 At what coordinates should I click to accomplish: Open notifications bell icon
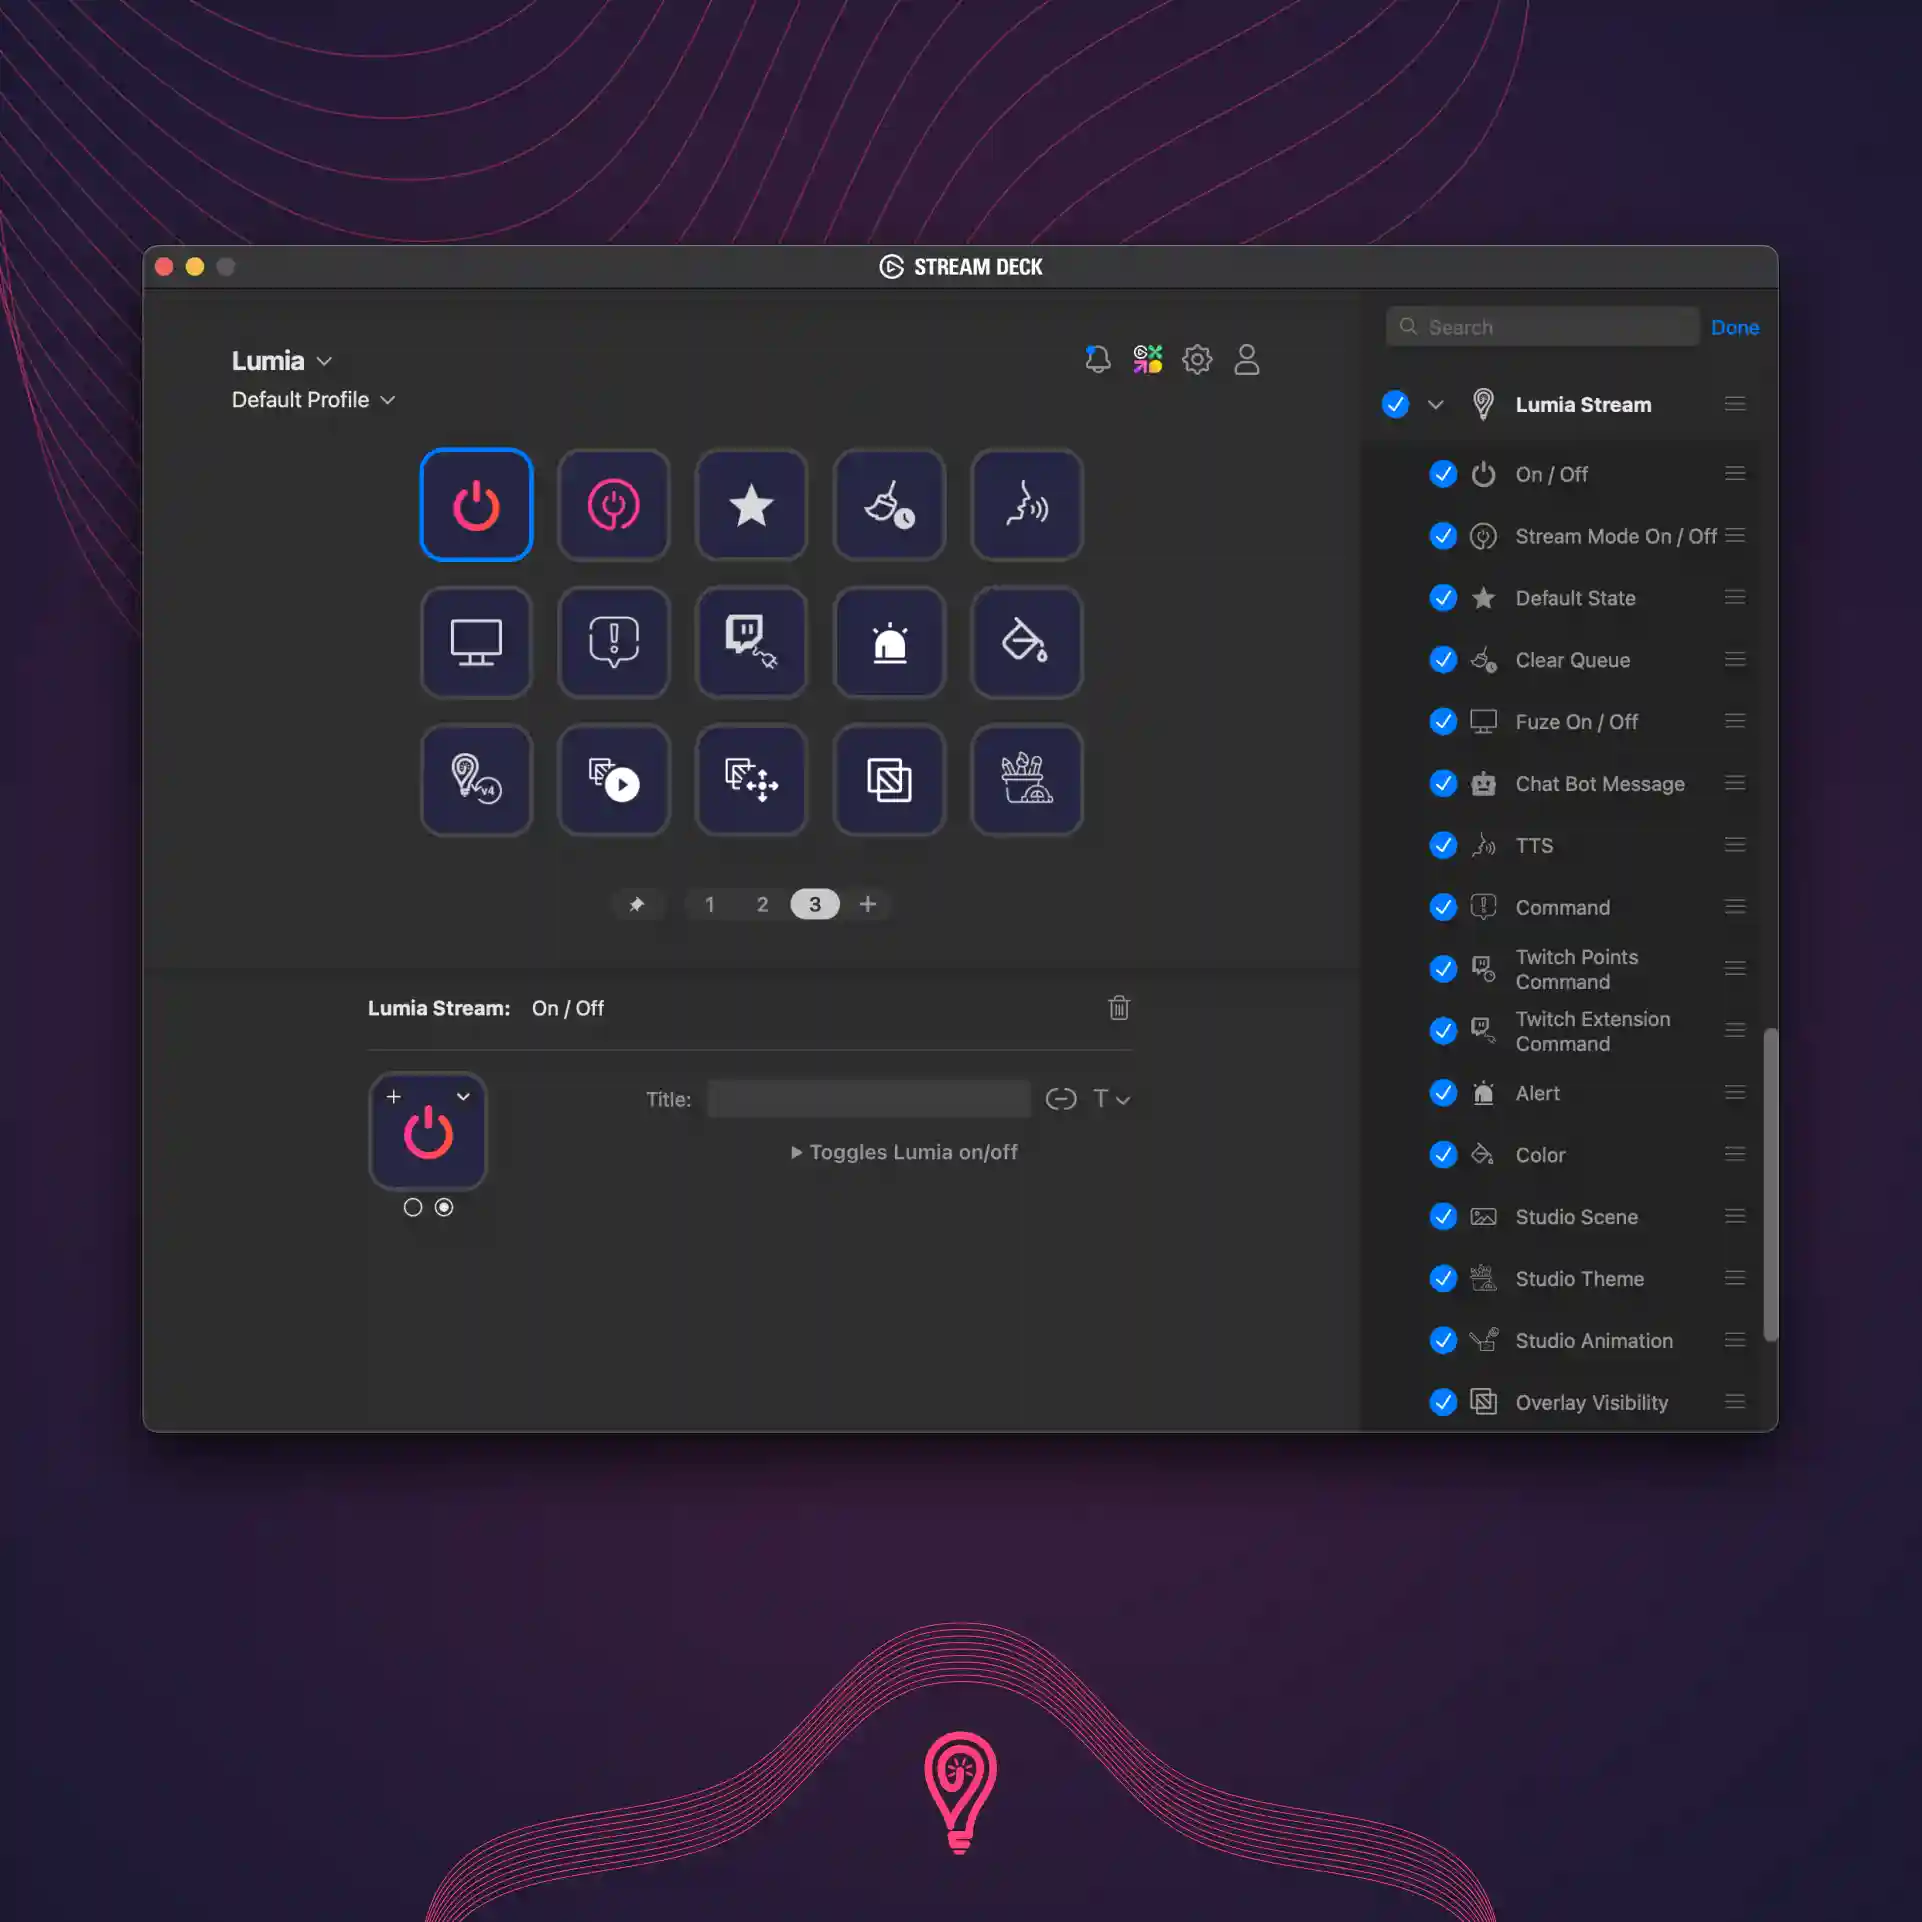tap(1098, 359)
